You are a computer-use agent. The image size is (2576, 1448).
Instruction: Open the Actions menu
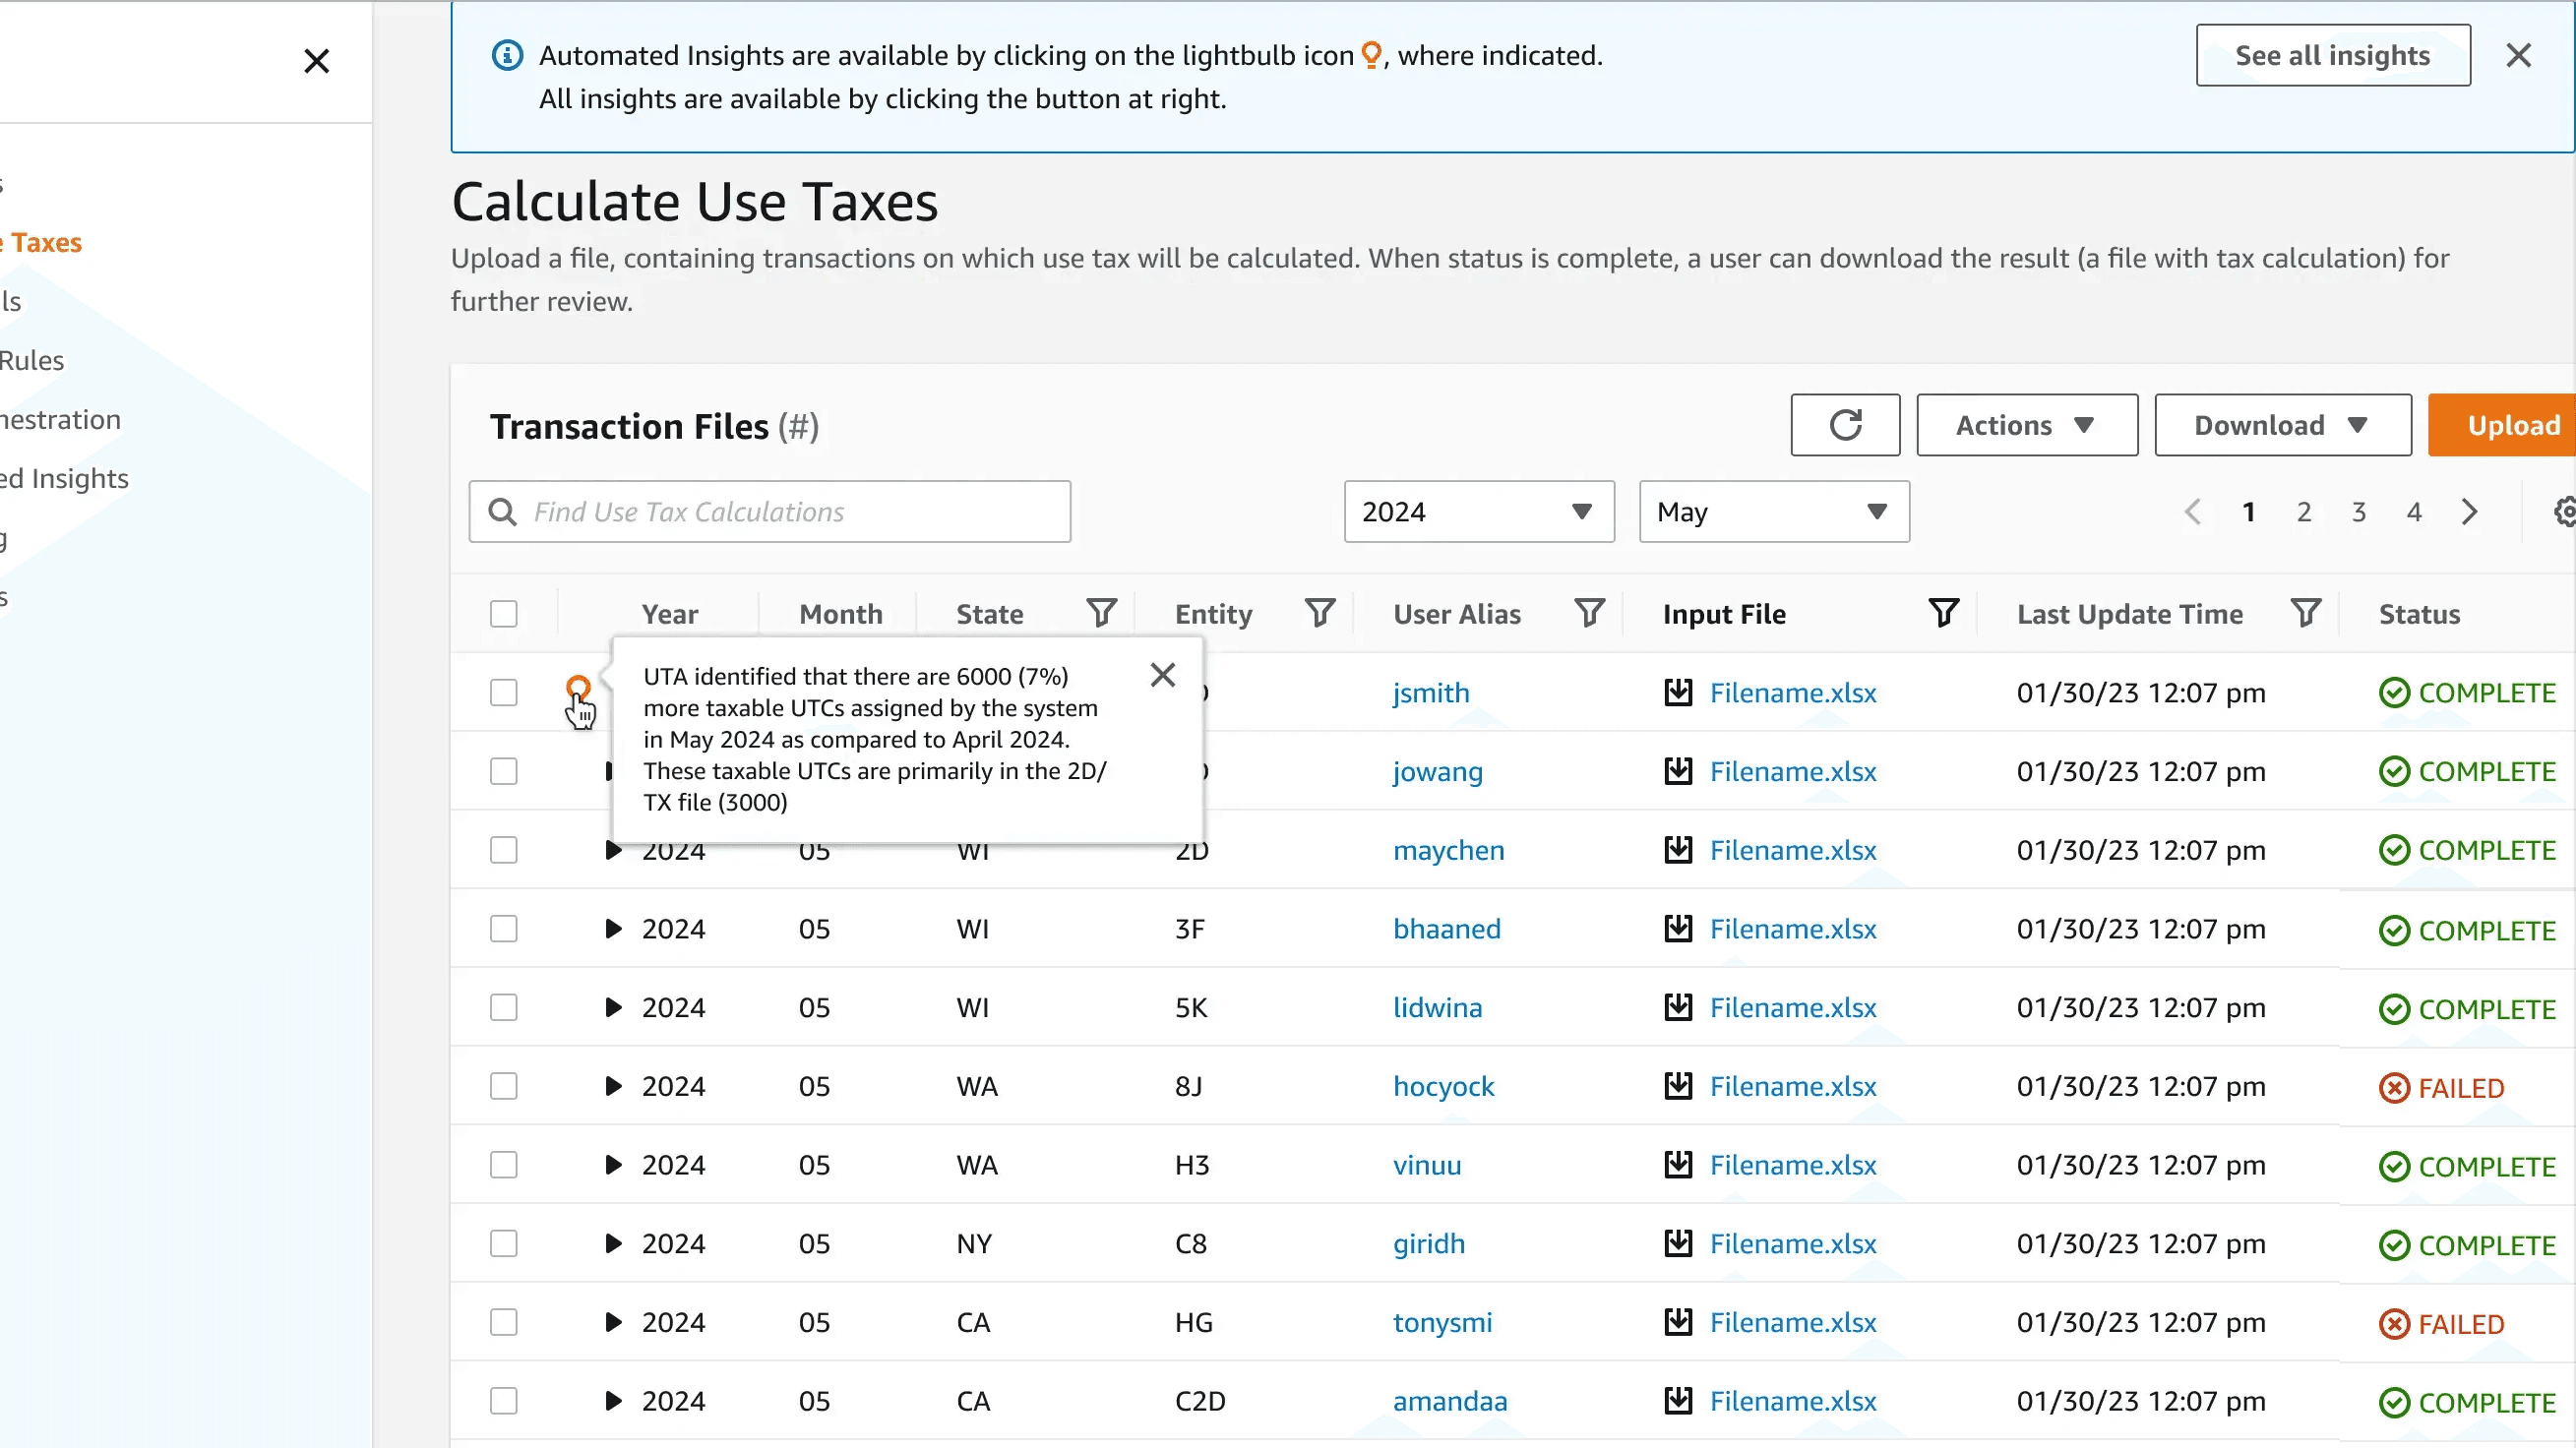tap(2026, 425)
